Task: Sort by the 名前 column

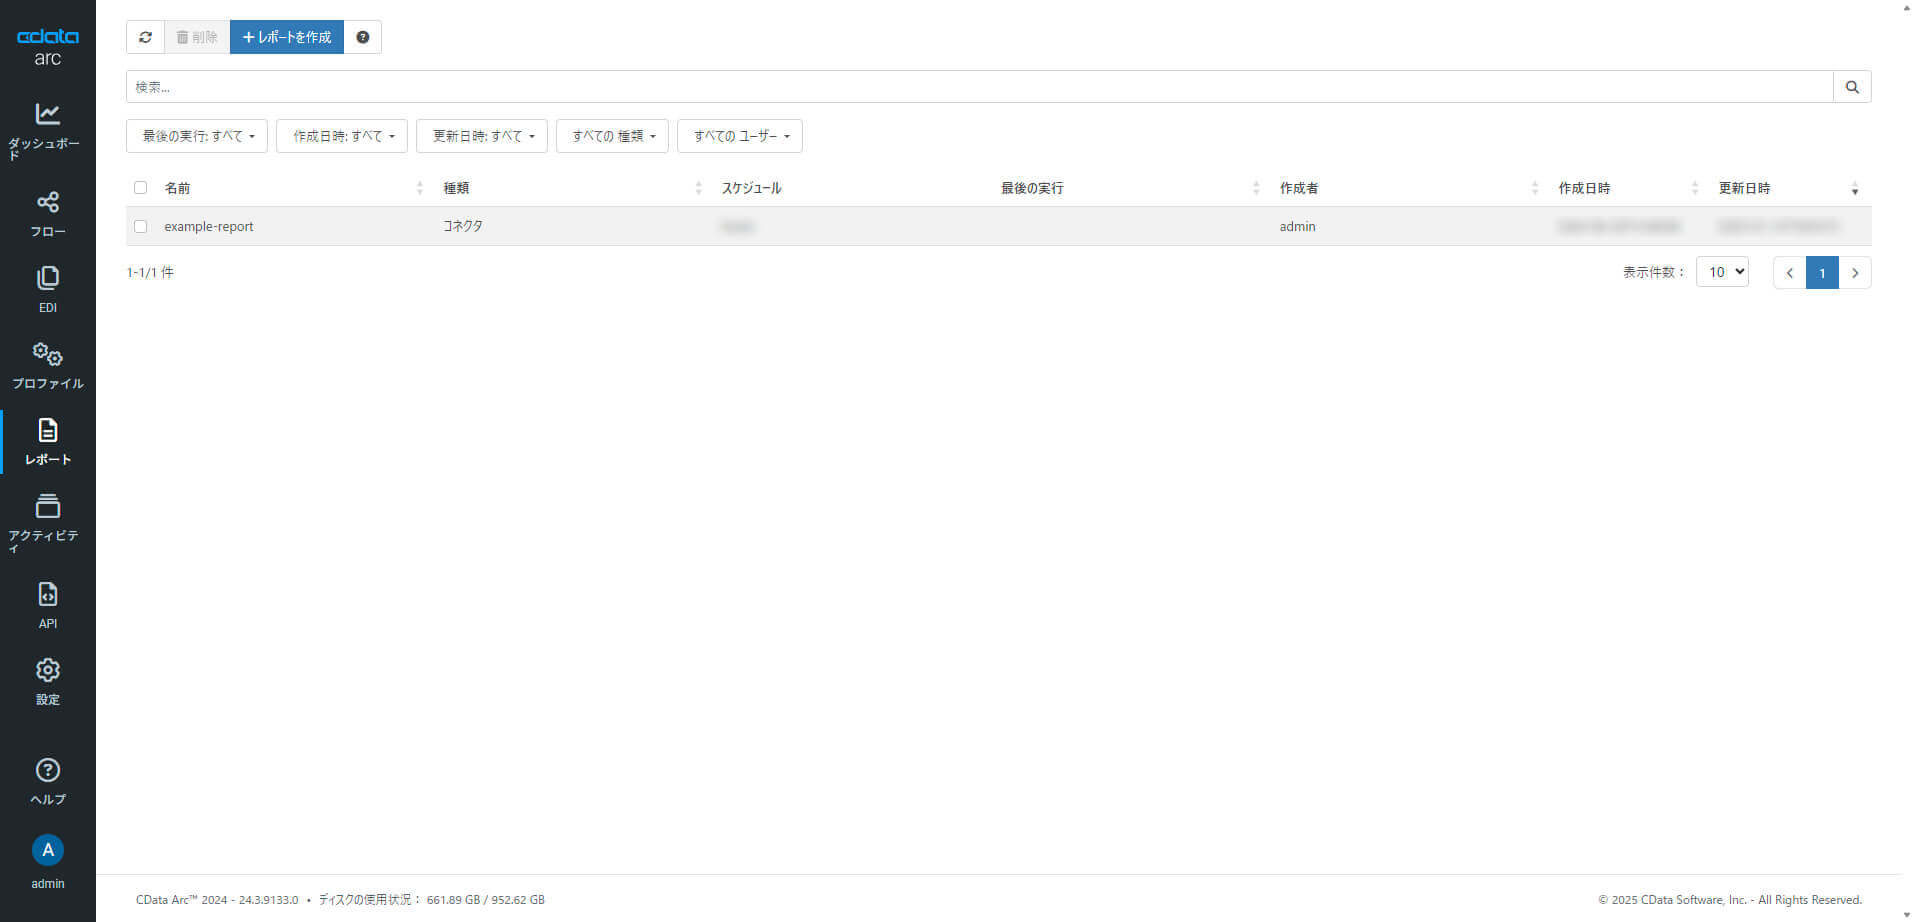Action: coord(294,188)
